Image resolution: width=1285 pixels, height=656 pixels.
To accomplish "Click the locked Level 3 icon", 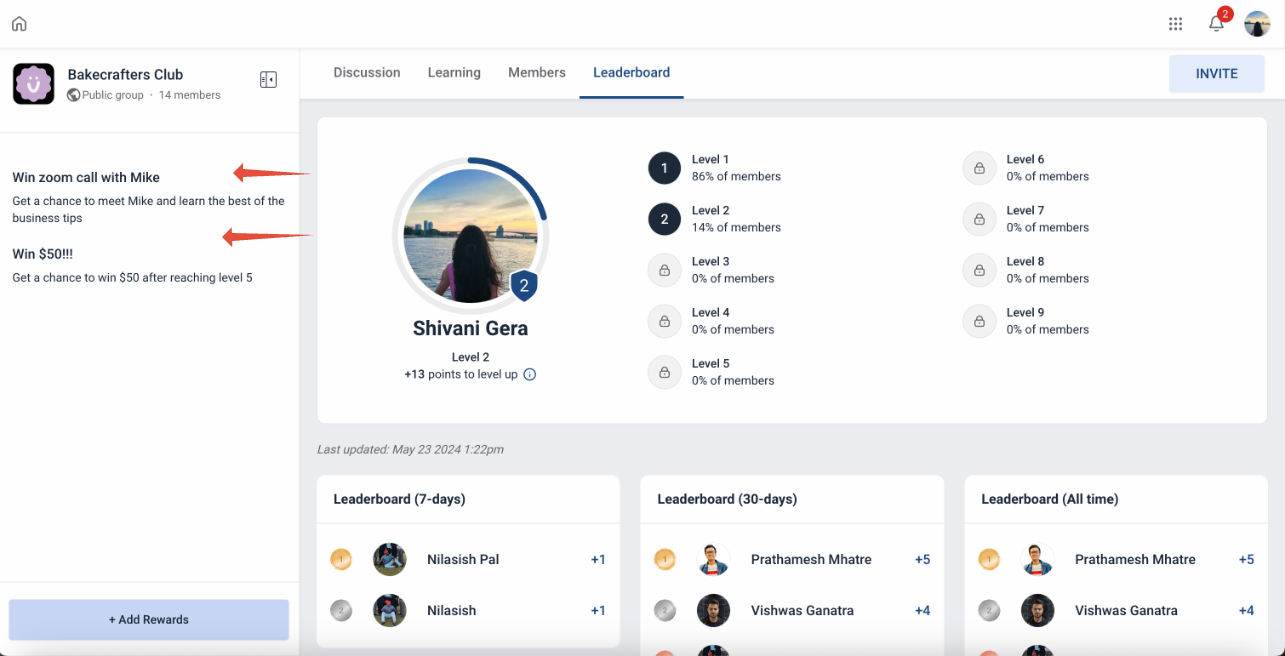I will 664,270.
